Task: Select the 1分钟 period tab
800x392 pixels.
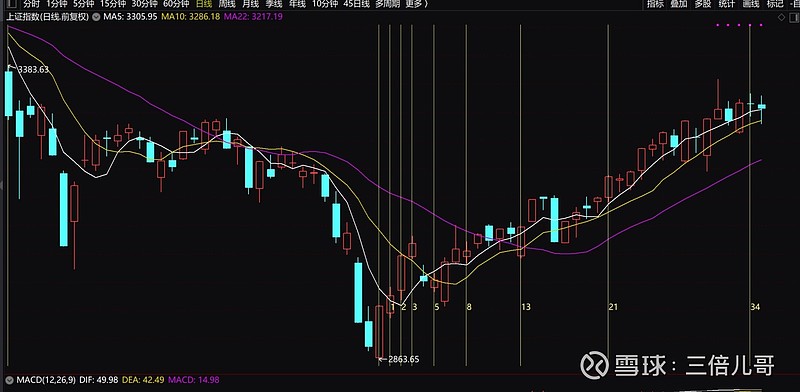Action: coord(57,4)
